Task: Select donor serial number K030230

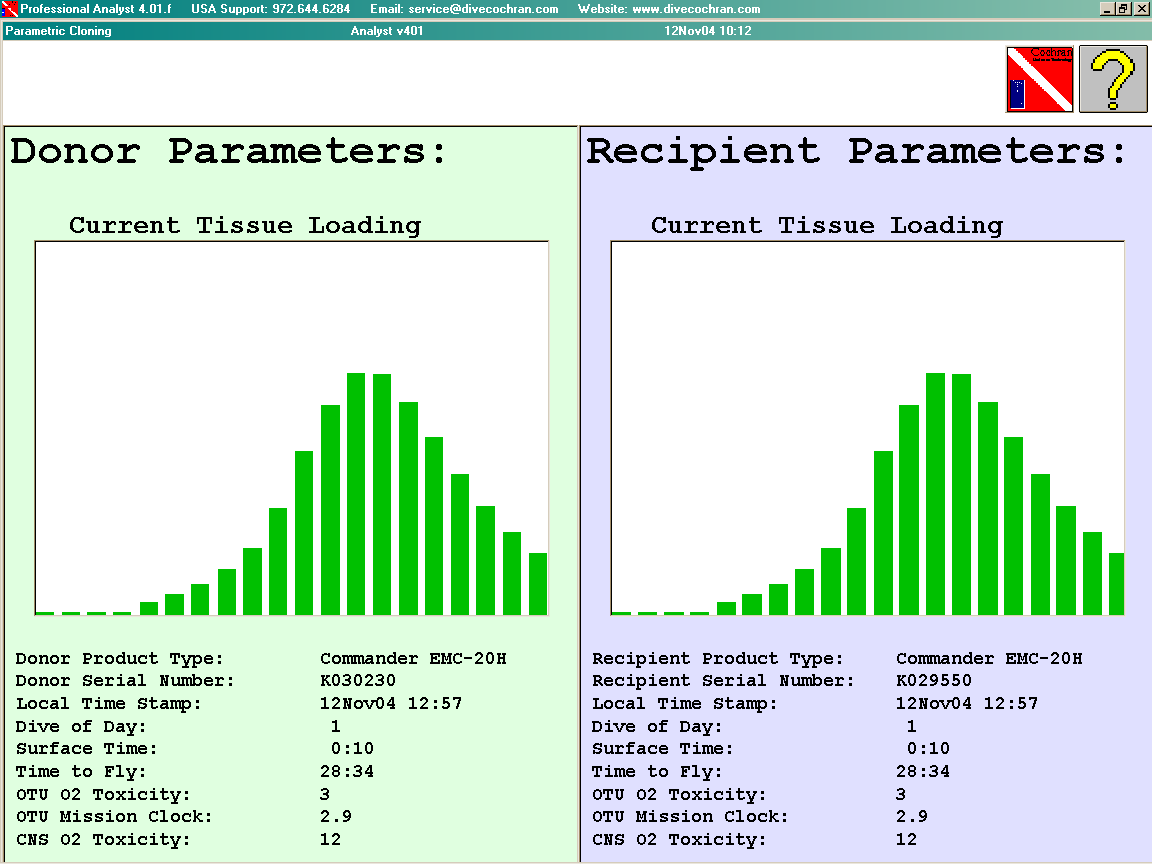Action: pos(358,680)
